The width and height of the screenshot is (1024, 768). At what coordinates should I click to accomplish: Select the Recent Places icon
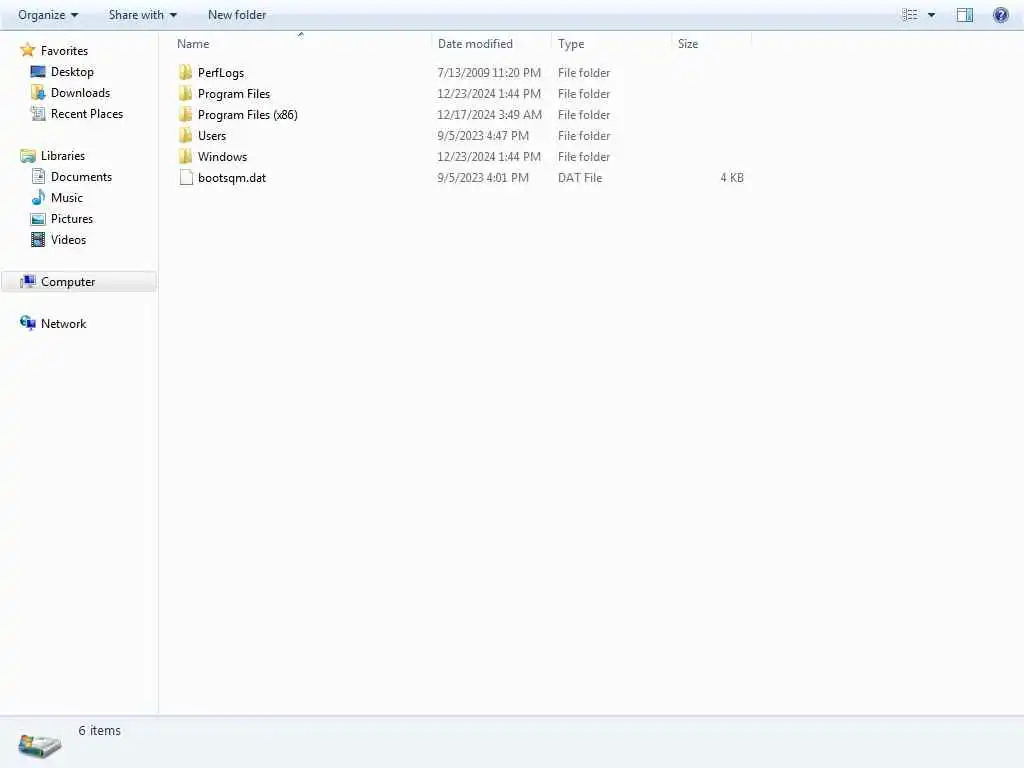(38, 114)
